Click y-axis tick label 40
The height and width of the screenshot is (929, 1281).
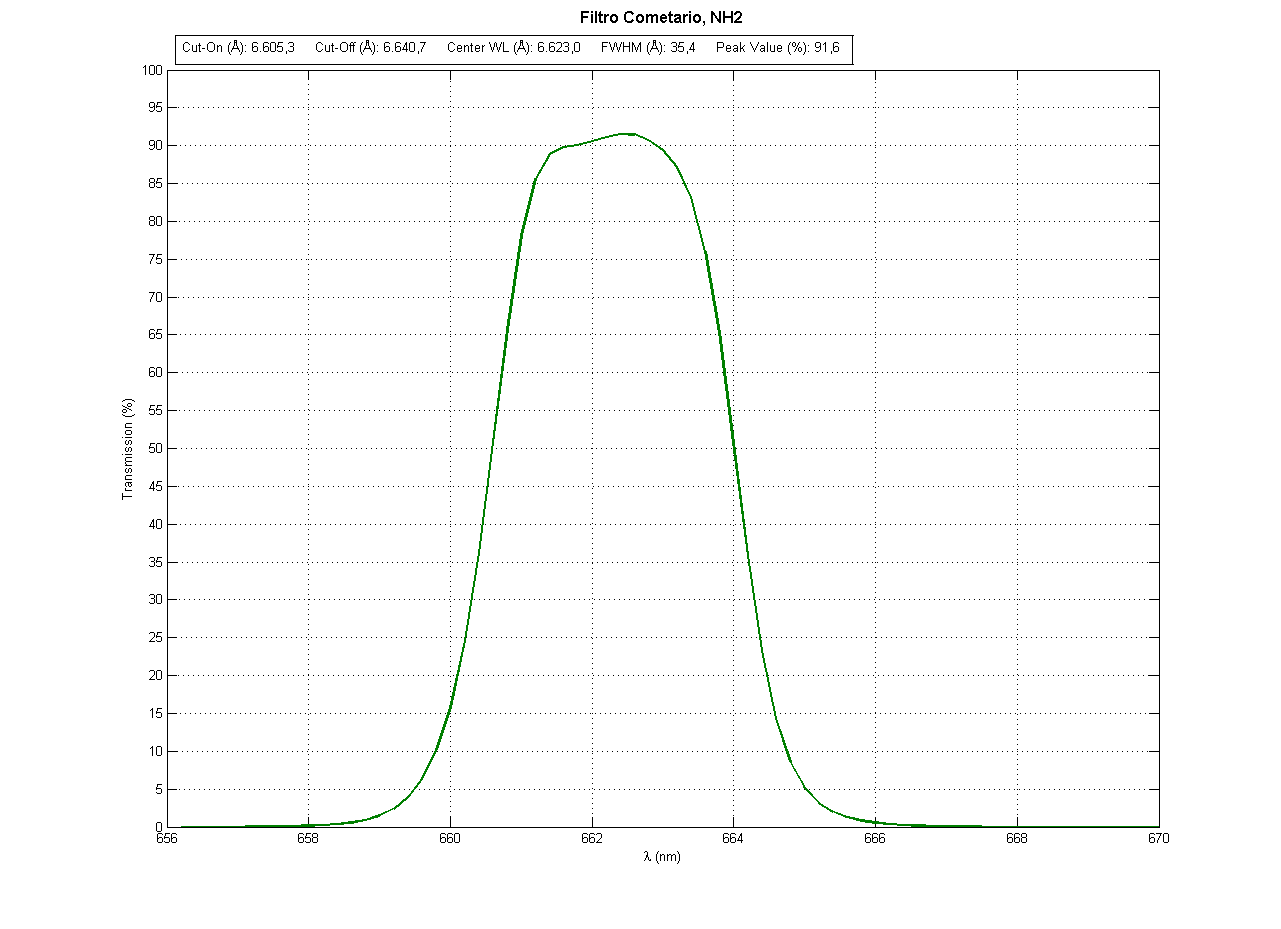click(x=155, y=525)
